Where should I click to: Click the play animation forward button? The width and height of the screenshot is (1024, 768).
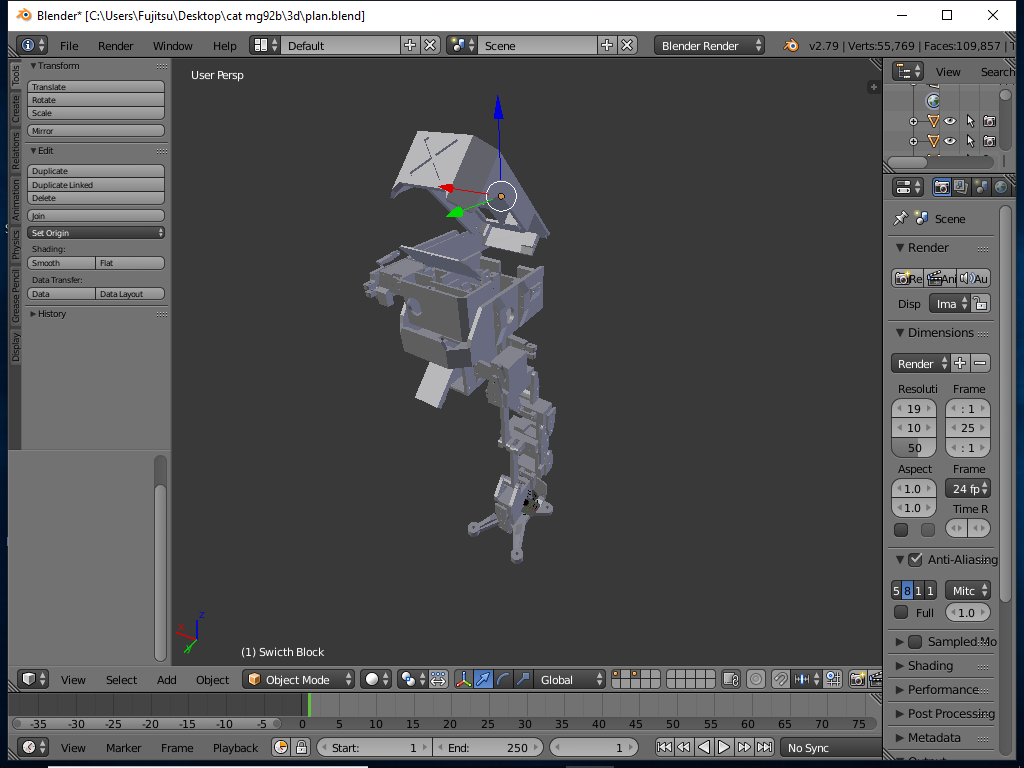[x=724, y=747]
